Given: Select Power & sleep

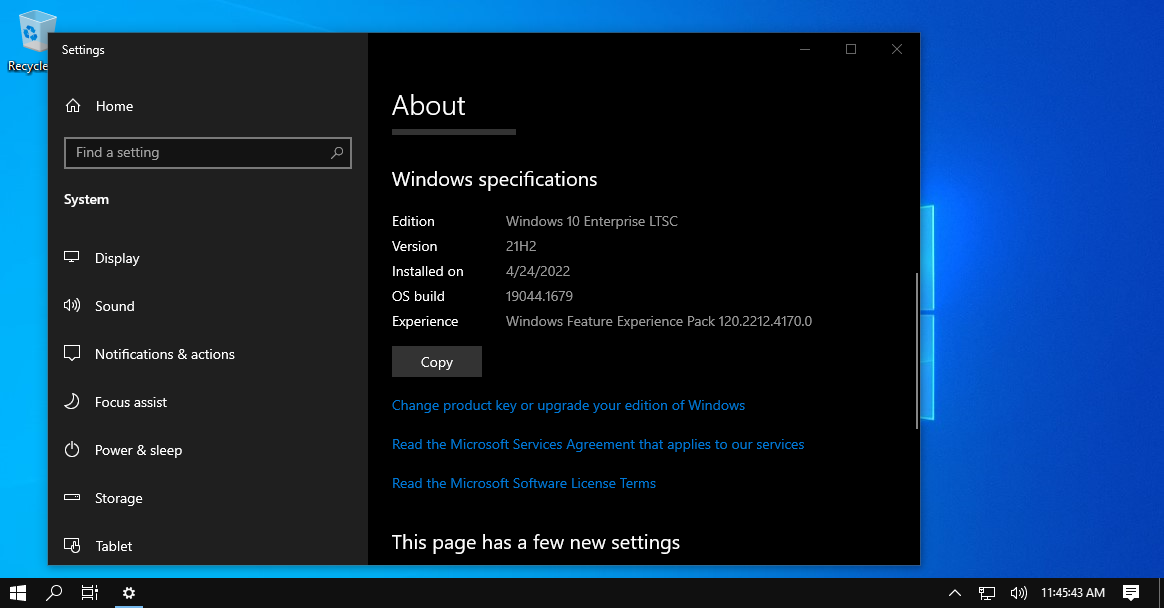Looking at the screenshot, I should 208,450.
